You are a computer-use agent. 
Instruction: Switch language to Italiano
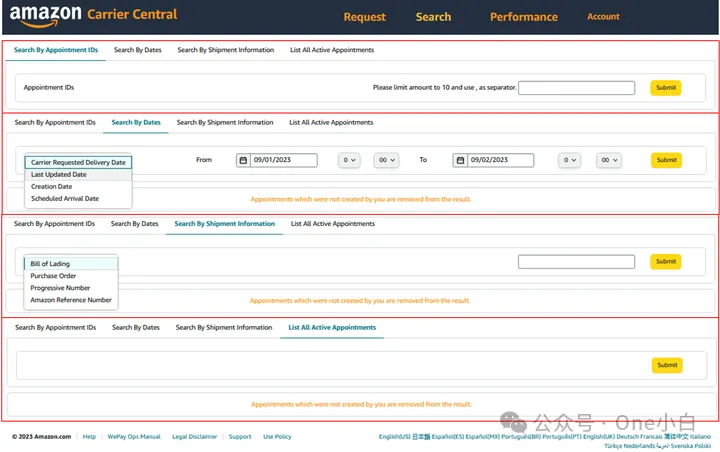click(700, 437)
